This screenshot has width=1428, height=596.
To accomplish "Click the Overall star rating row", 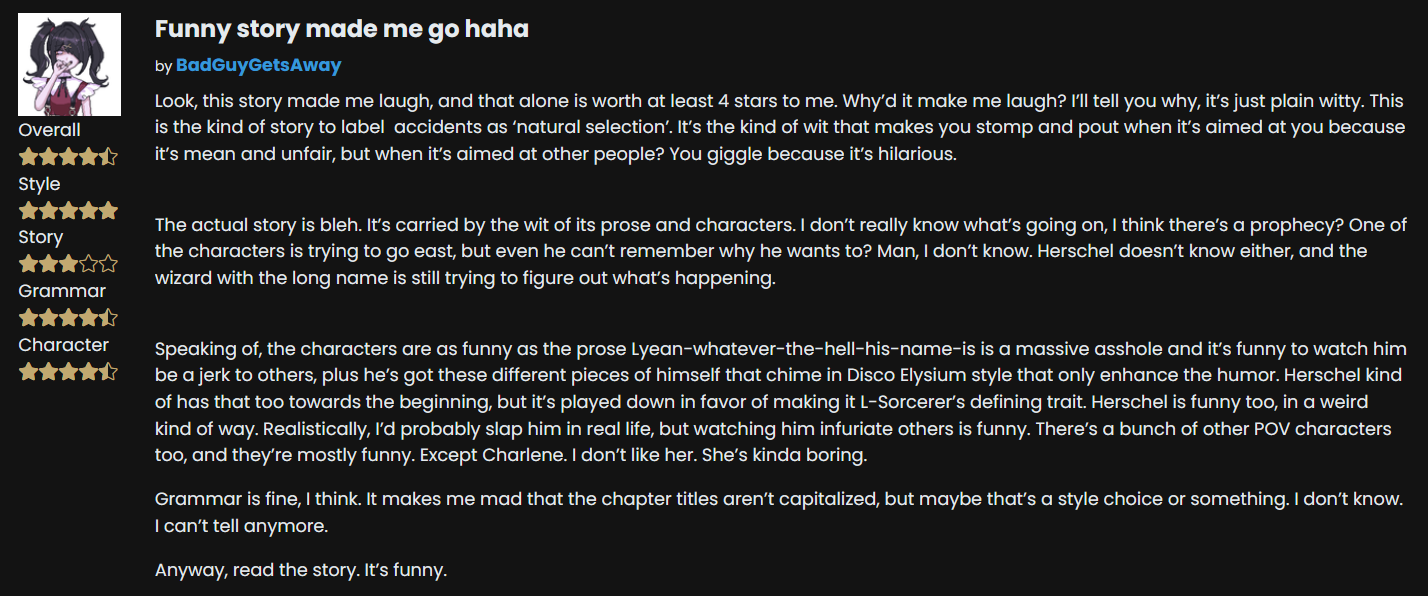I will point(68,157).
